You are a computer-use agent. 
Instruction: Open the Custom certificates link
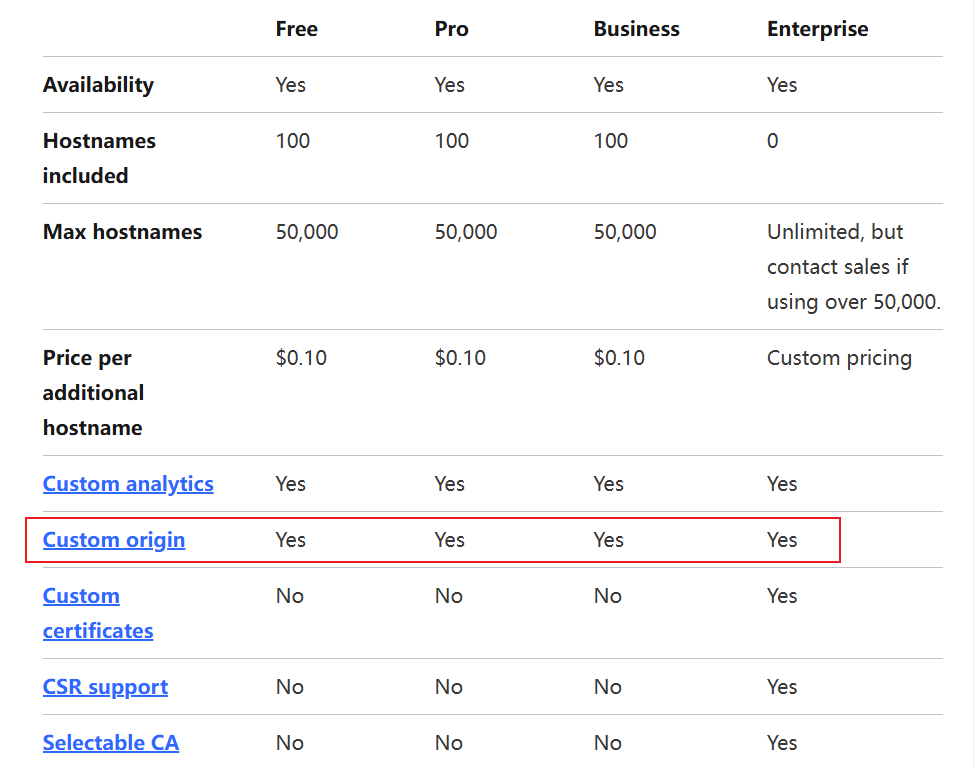97,613
